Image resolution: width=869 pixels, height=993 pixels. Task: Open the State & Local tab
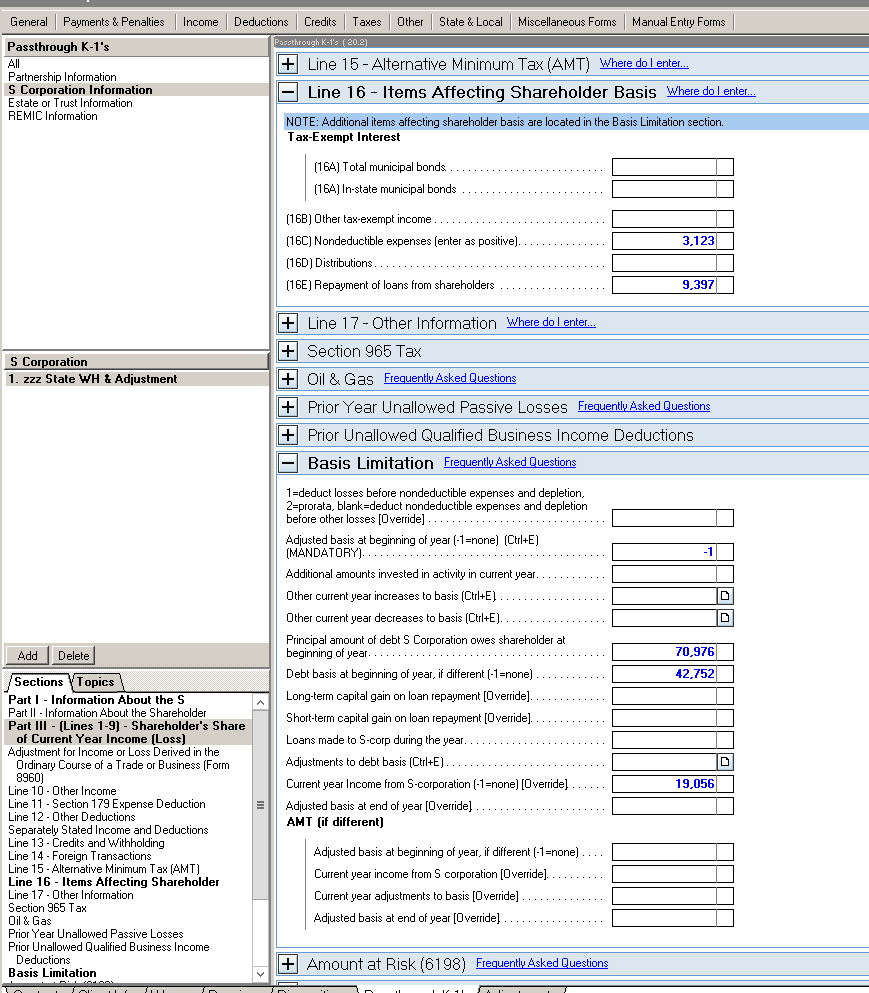click(x=470, y=21)
